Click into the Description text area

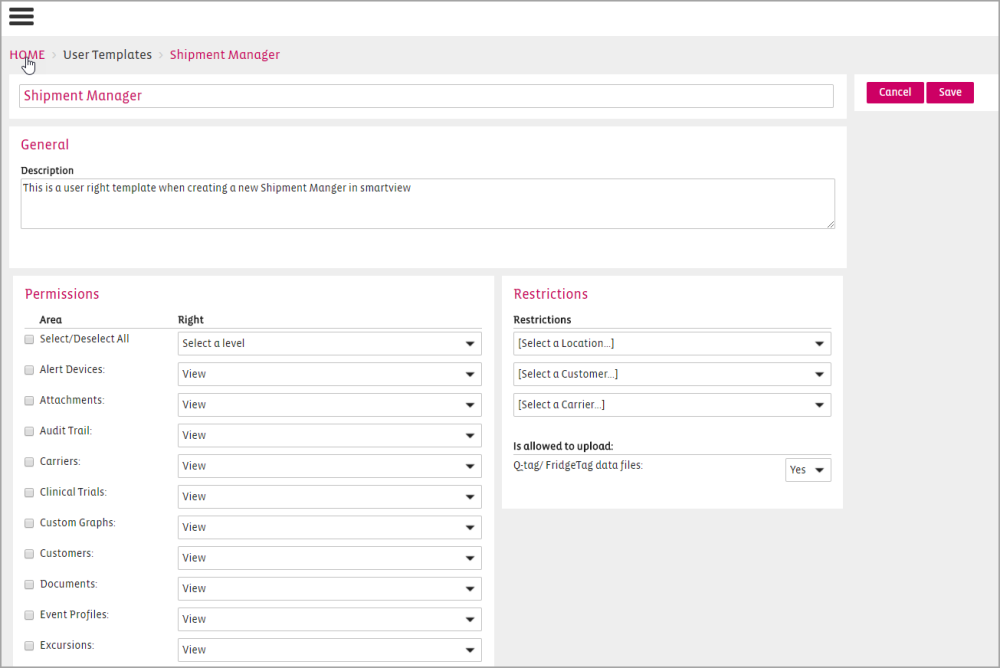[x=427, y=203]
